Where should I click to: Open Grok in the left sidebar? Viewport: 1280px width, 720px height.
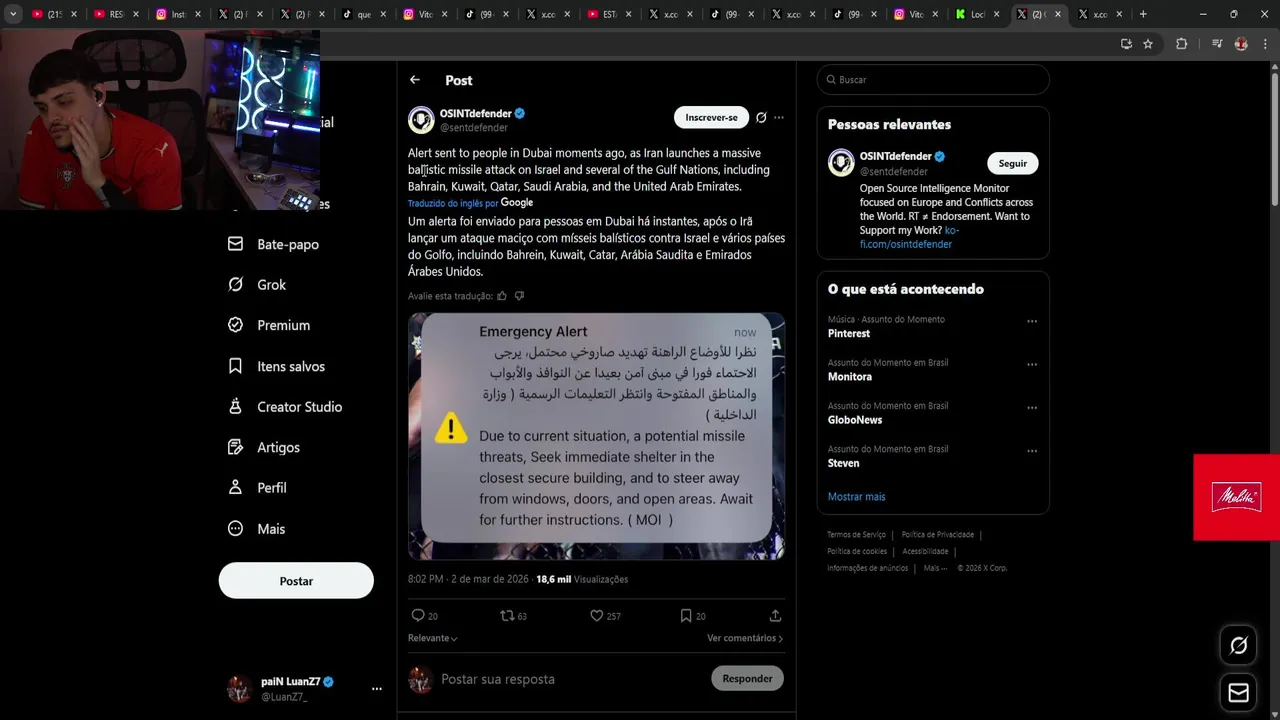(257, 285)
